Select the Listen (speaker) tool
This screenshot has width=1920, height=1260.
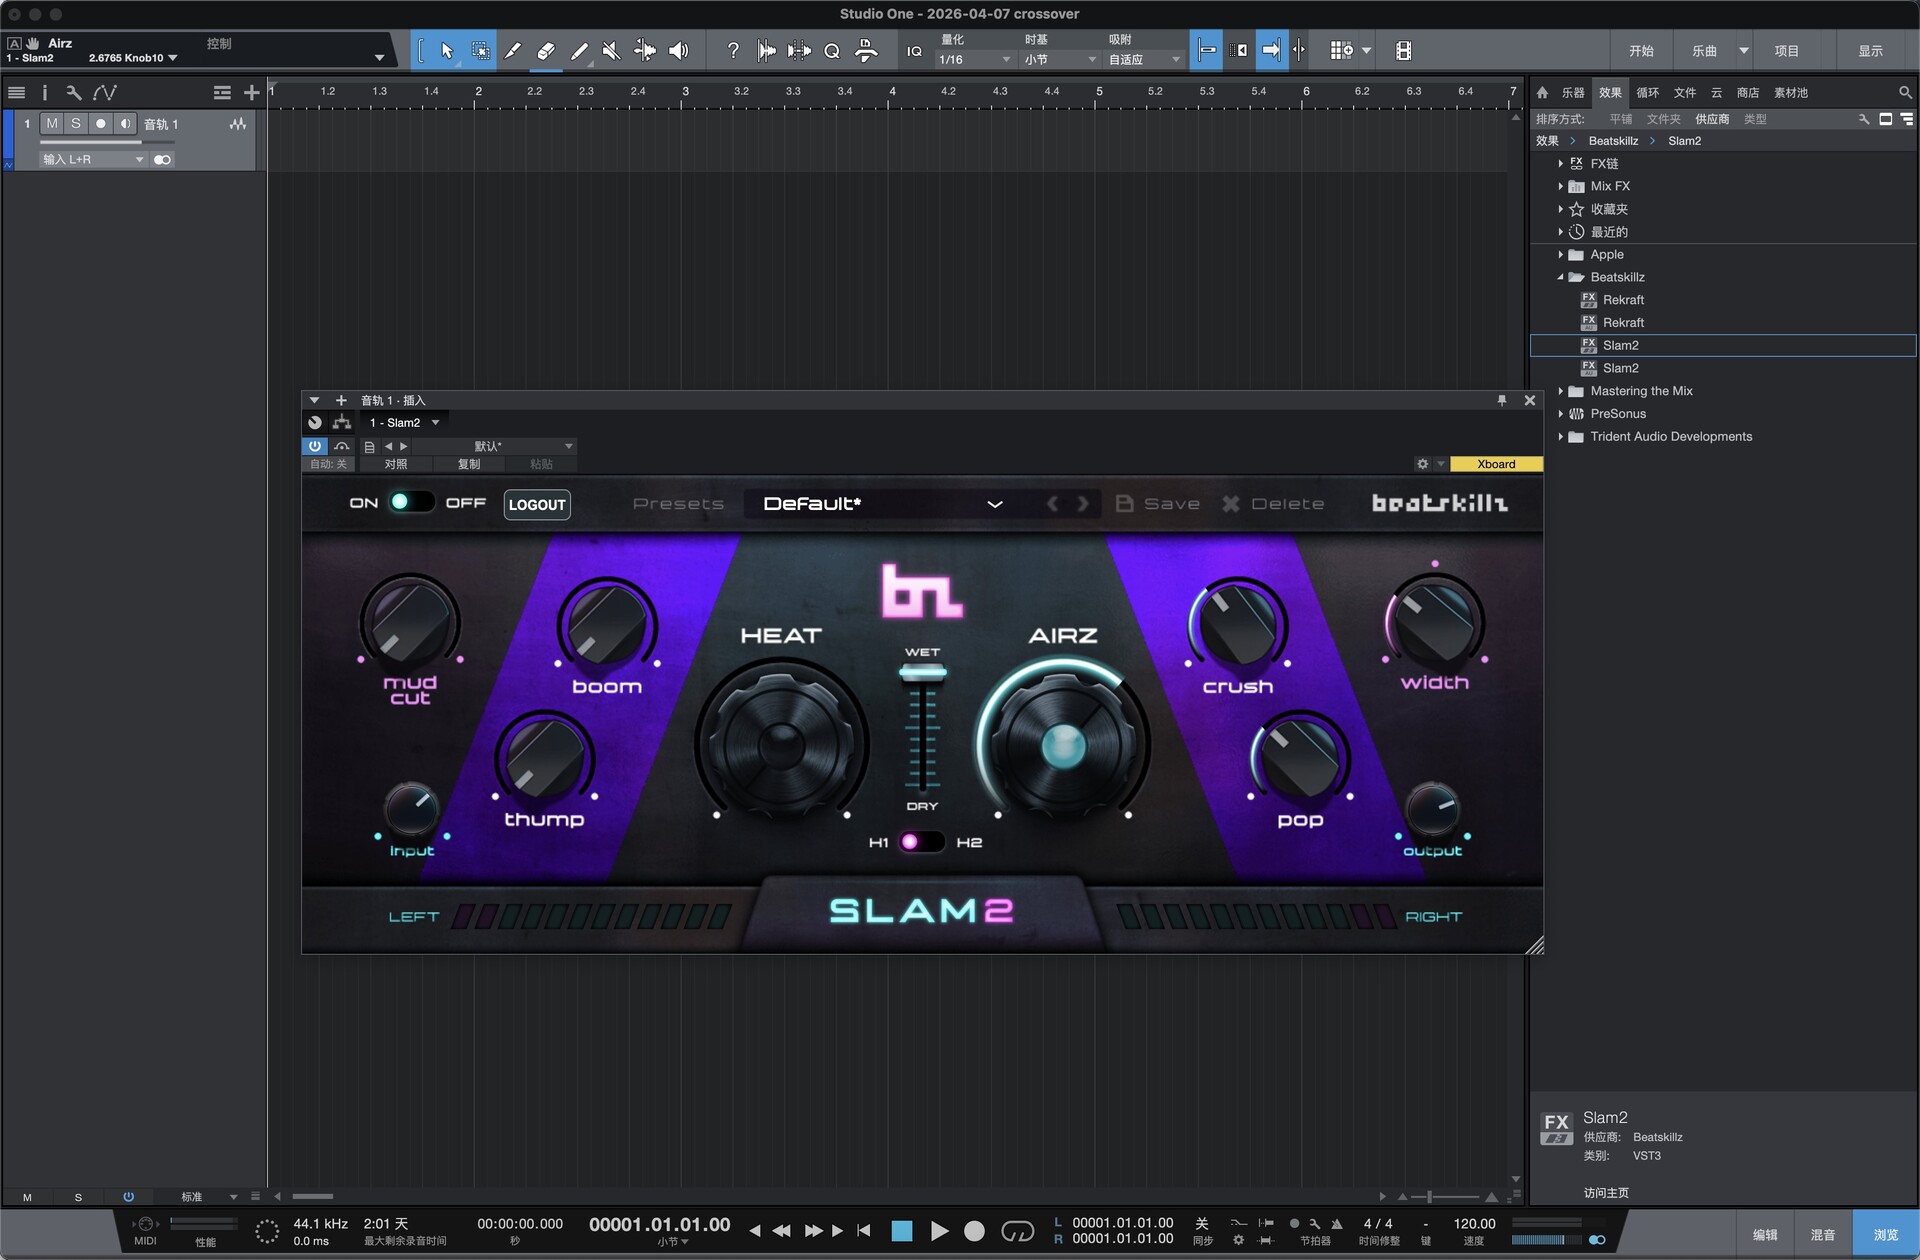point(679,51)
